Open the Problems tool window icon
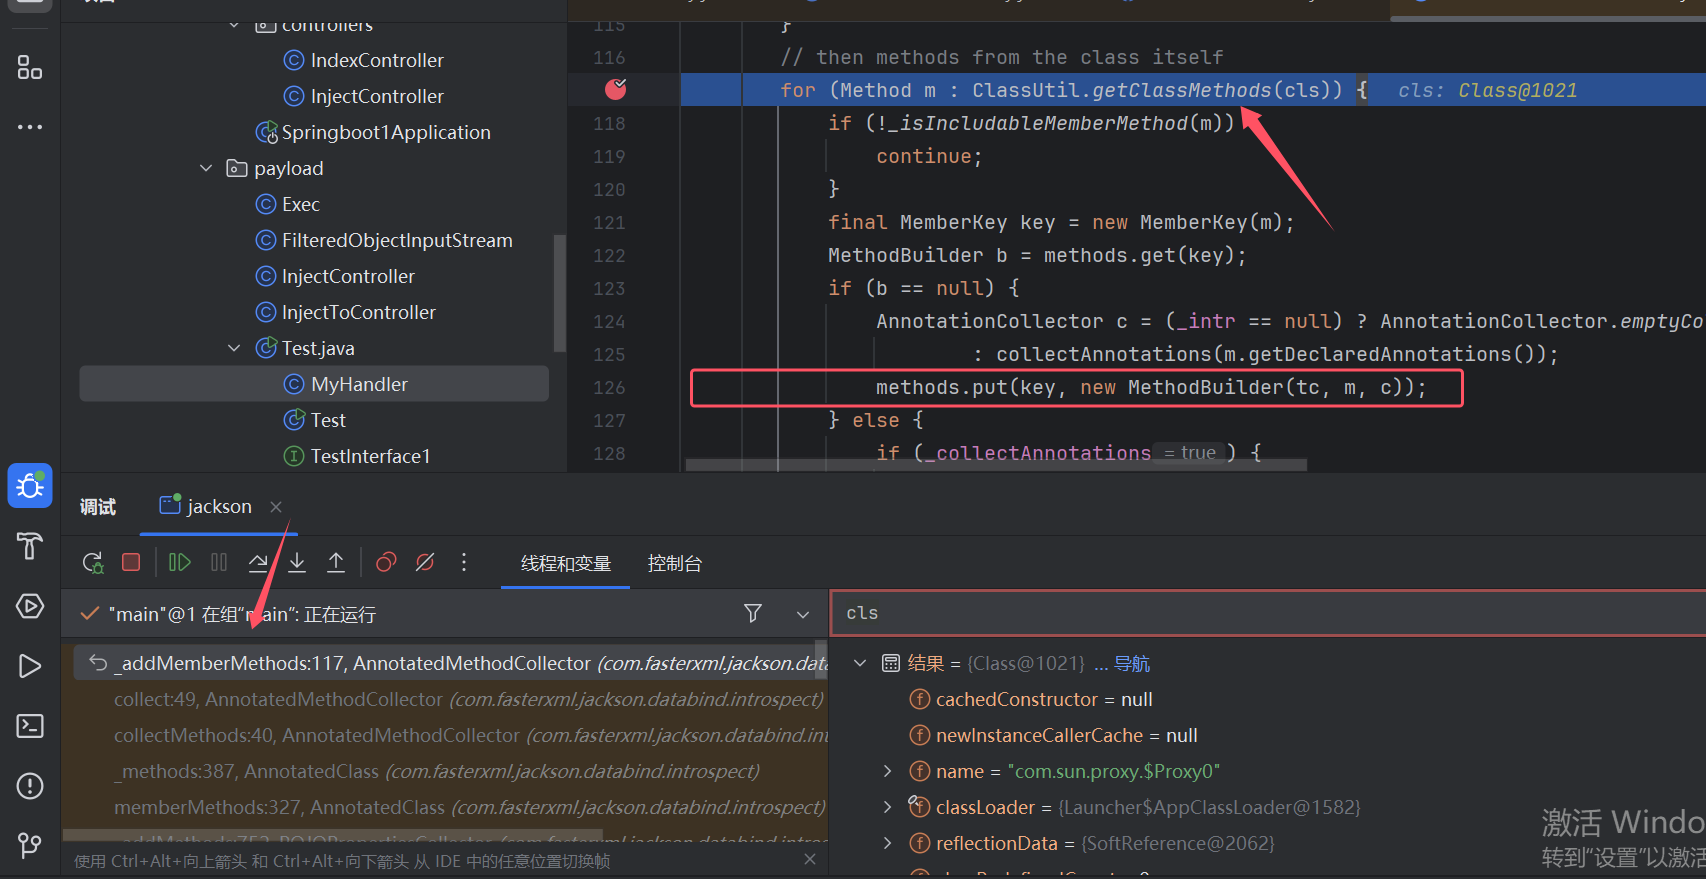 coord(30,786)
